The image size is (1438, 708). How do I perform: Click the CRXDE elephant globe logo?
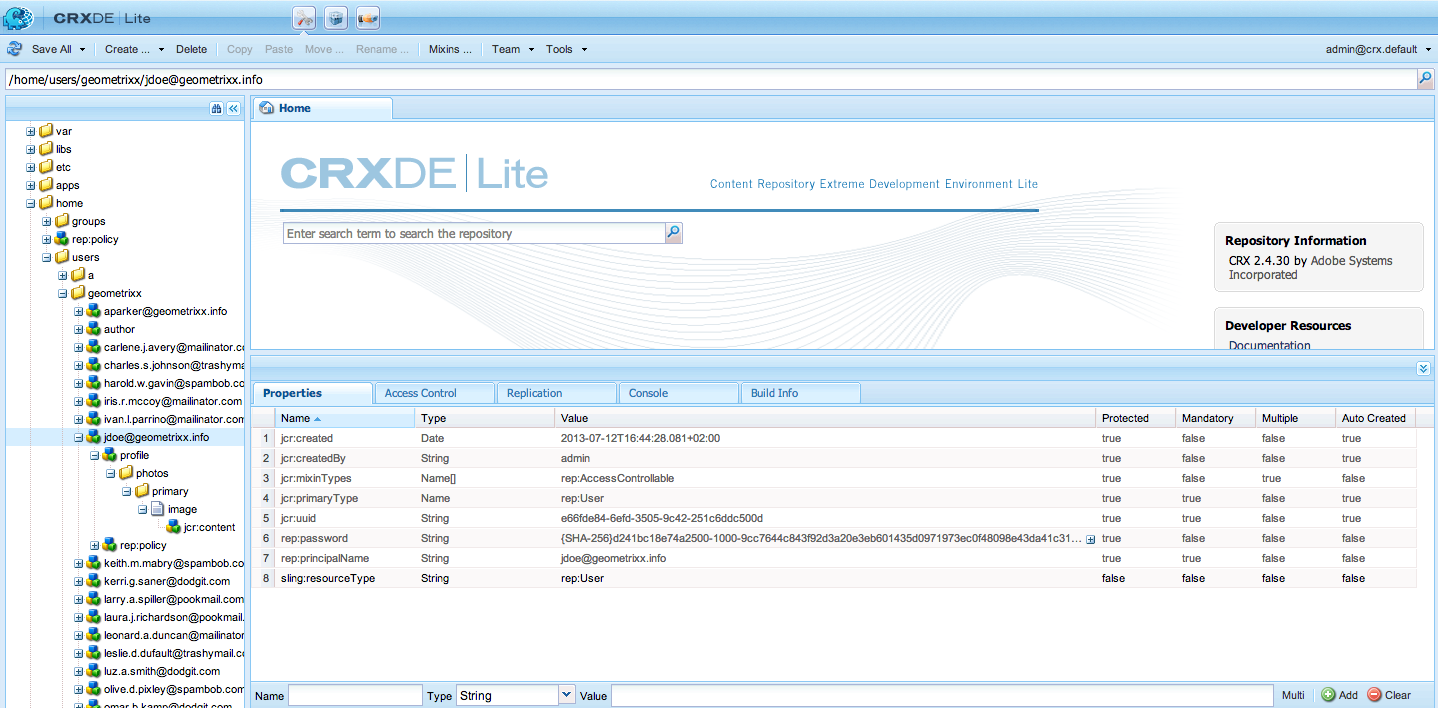click(18, 17)
